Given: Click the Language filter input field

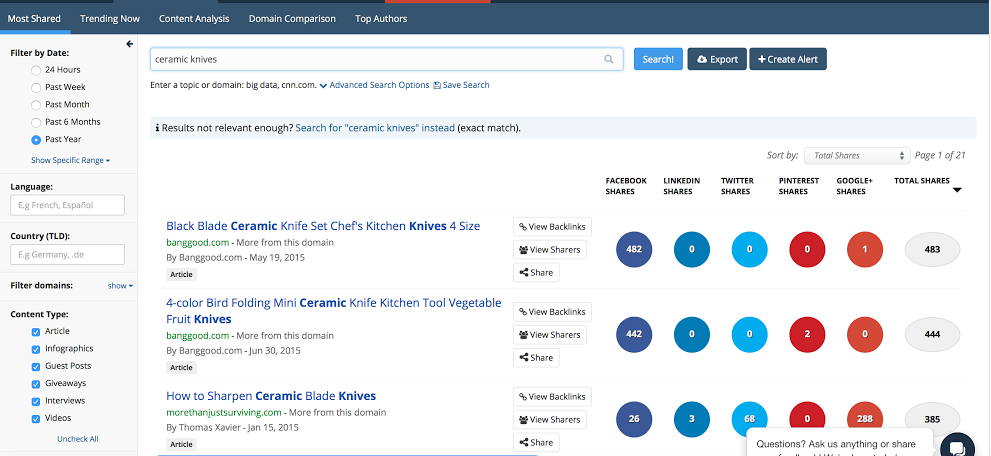Looking at the screenshot, I should (68, 205).
